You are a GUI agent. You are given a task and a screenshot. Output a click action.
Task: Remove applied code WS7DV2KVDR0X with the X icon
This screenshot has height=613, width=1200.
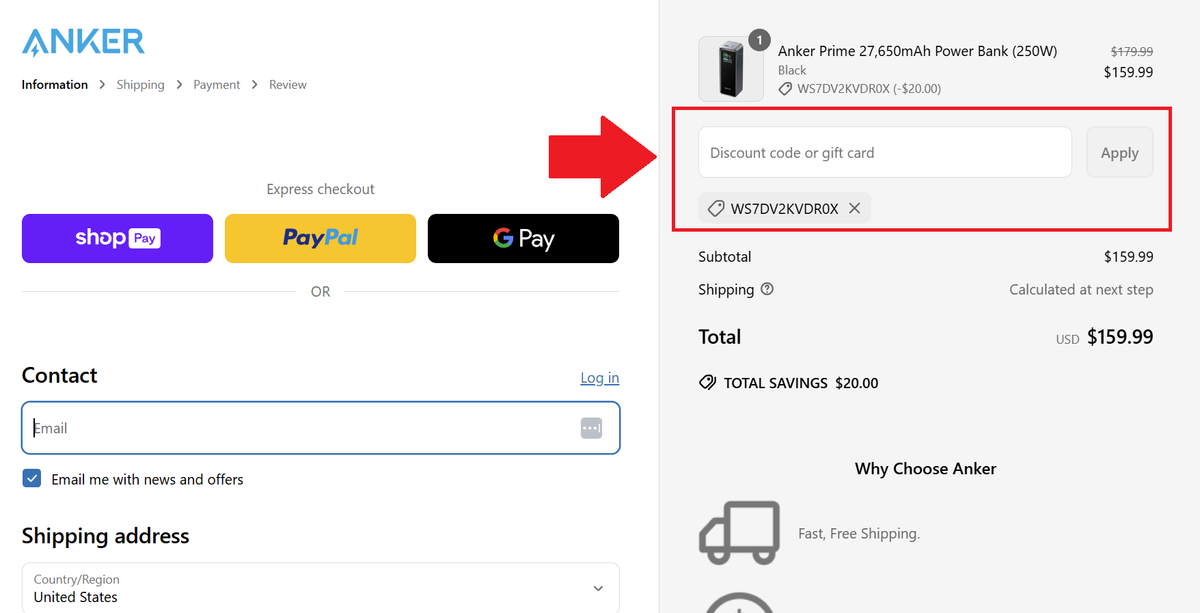tap(855, 208)
